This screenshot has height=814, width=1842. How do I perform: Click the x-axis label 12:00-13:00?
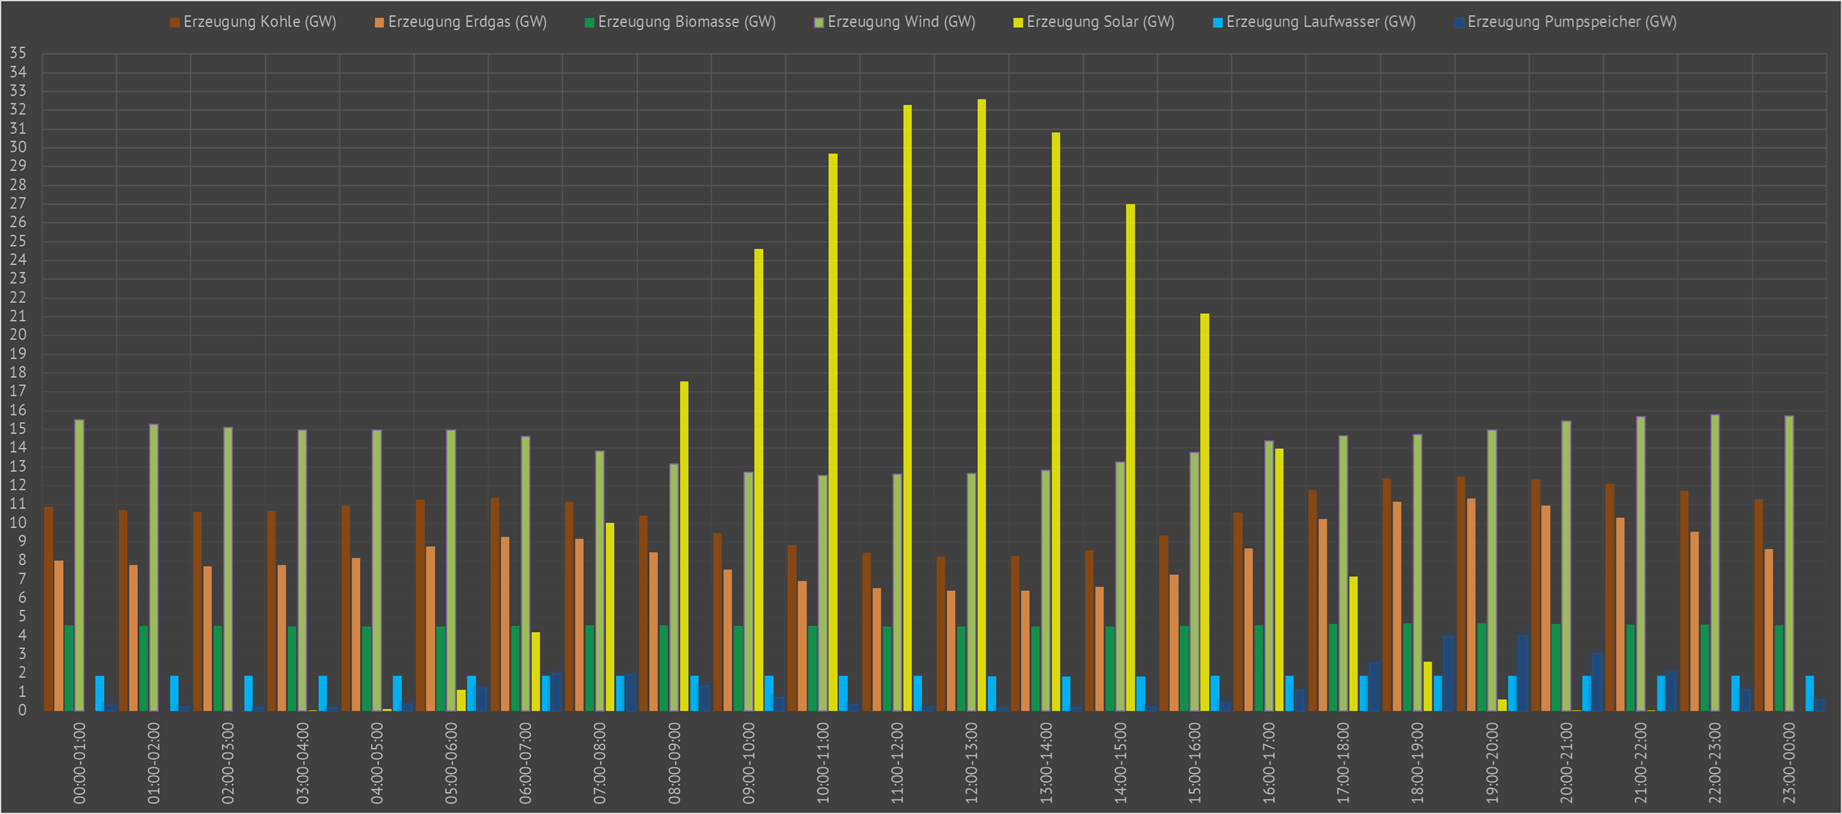972,763
